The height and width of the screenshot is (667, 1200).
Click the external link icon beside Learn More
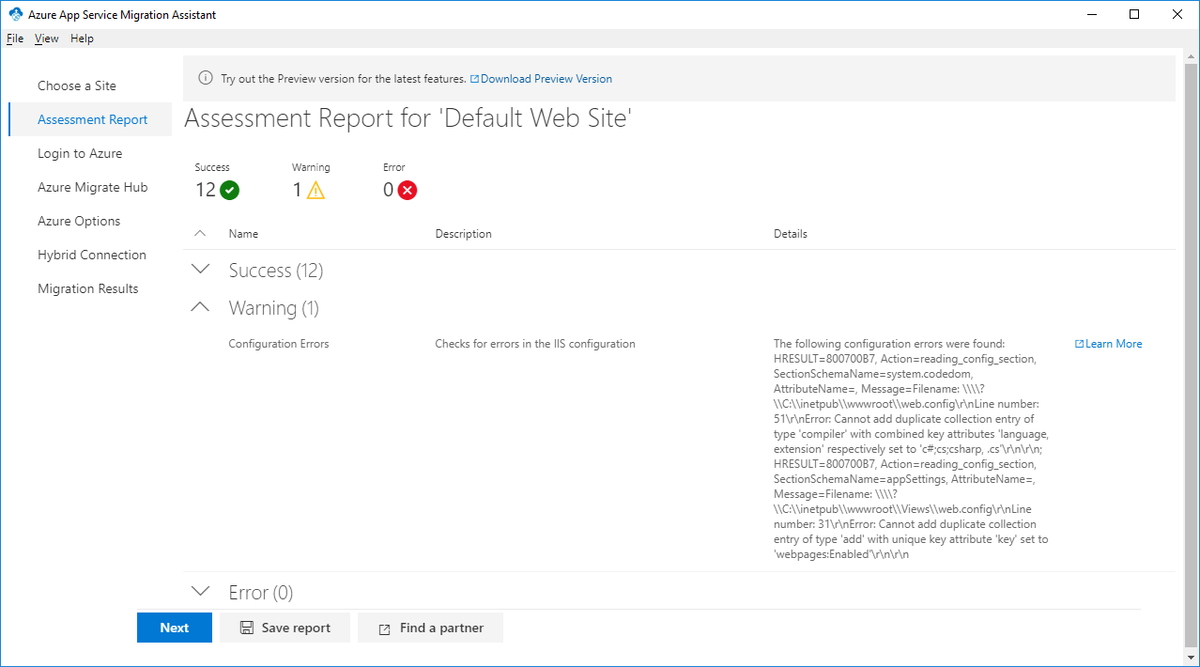(x=1079, y=344)
